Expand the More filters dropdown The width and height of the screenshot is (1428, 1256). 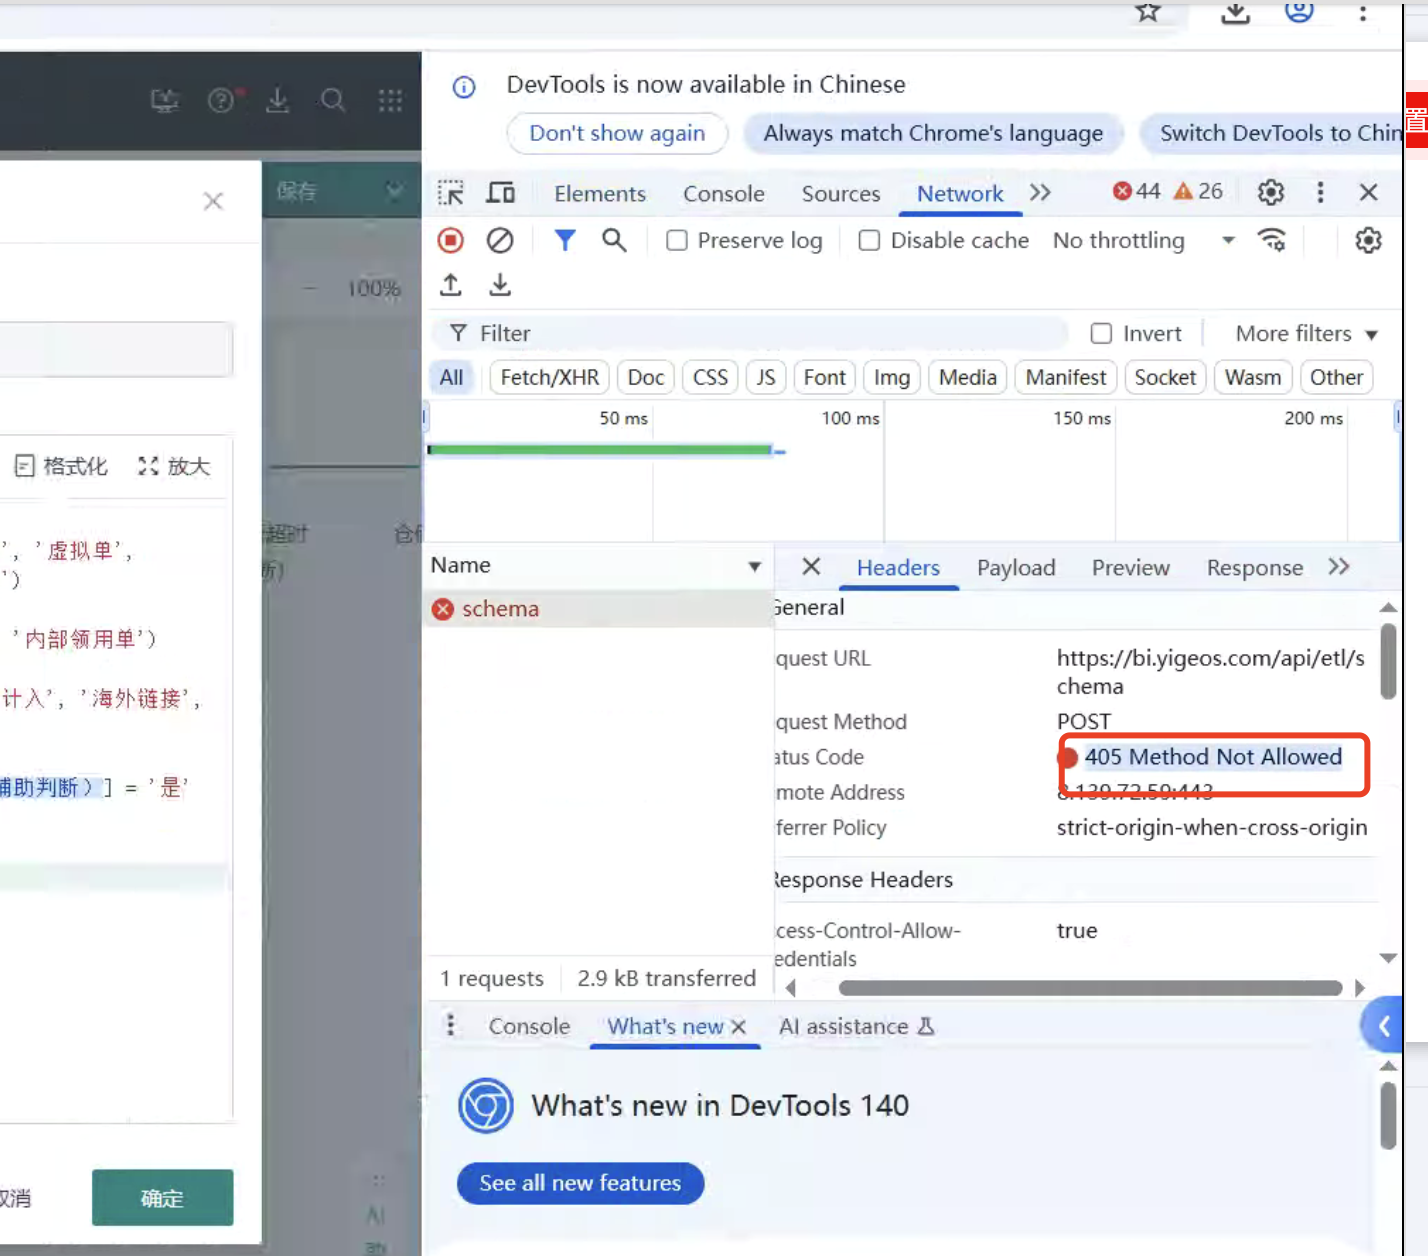(x=1306, y=334)
